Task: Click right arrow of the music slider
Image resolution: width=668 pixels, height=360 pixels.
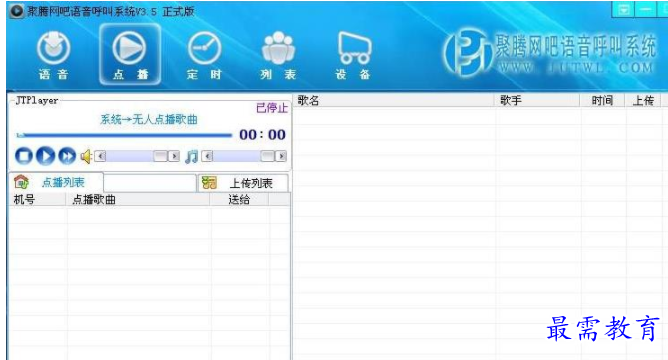Action: point(281,156)
